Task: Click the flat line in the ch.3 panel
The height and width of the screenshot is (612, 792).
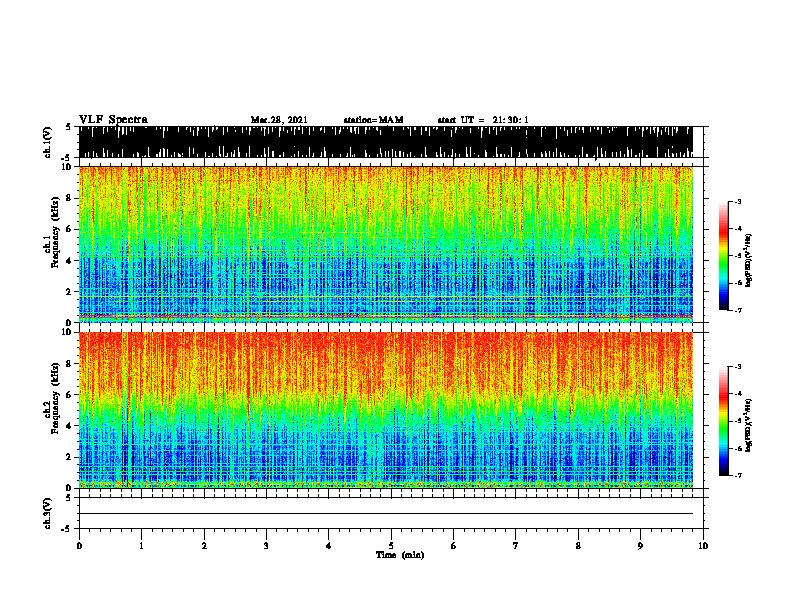Action: pos(386,514)
